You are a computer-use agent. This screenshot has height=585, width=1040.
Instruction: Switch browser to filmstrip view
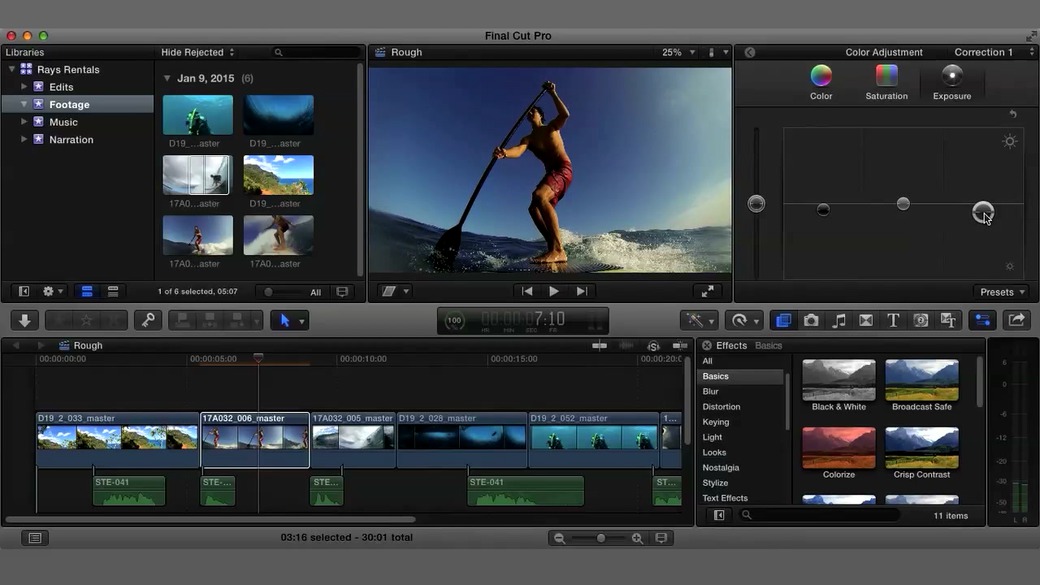(87, 292)
